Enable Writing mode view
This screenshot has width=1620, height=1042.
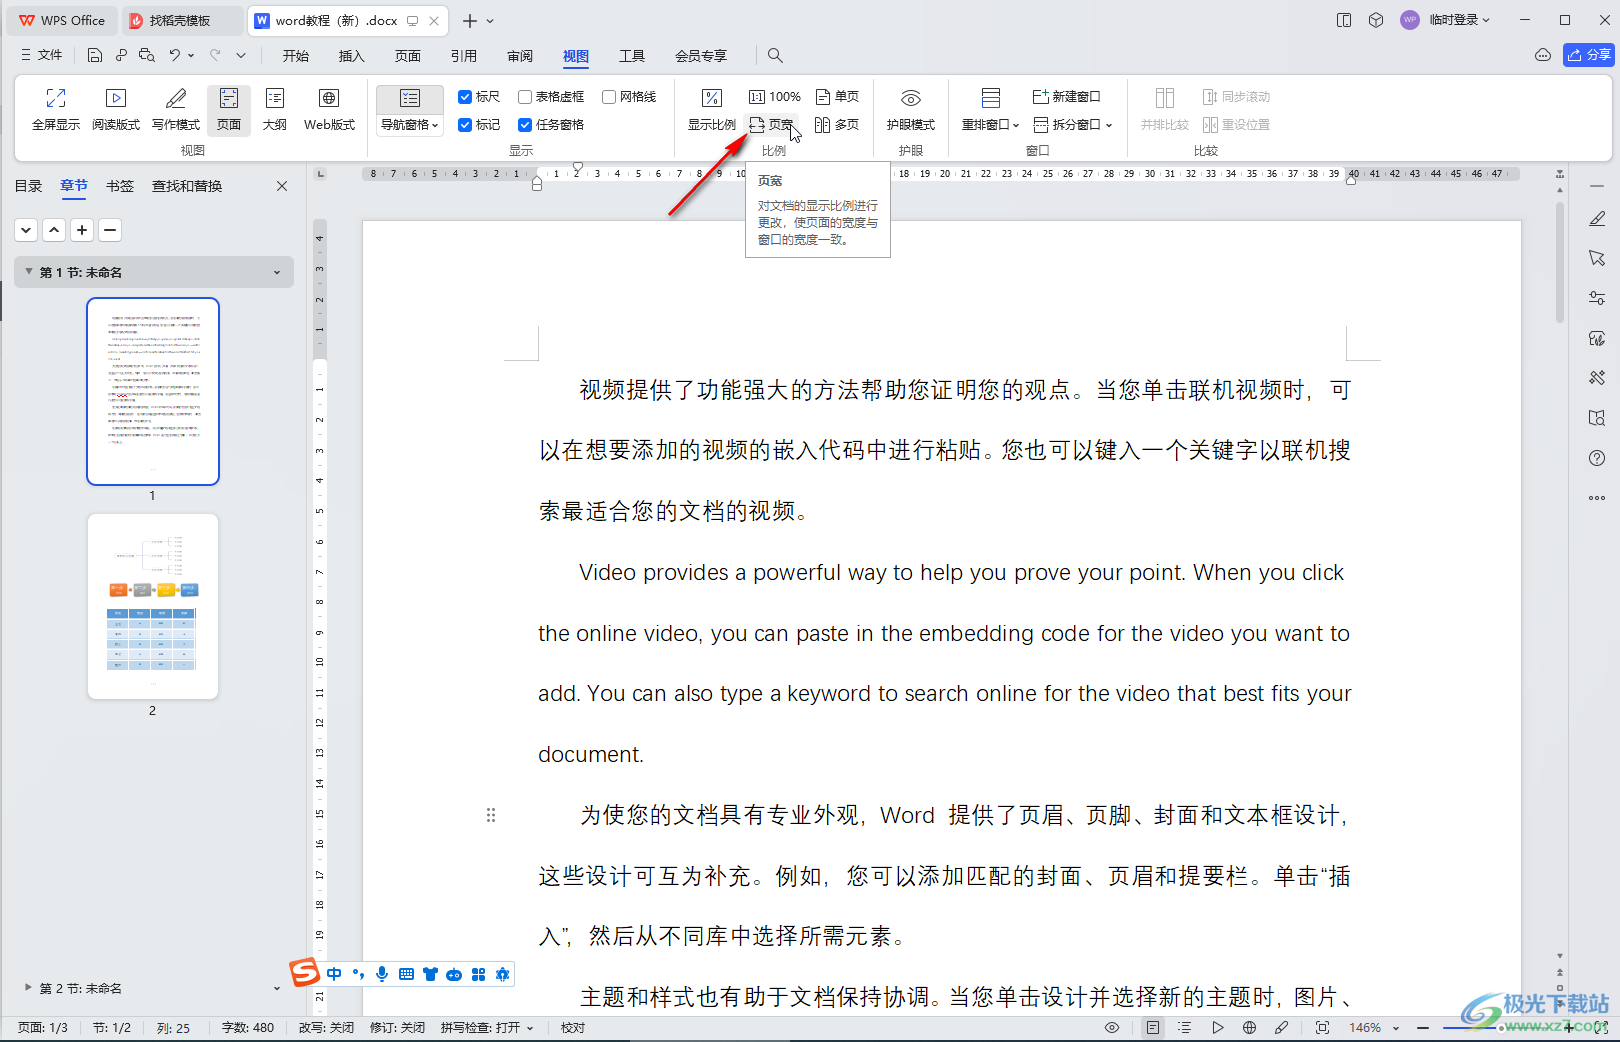tap(176, 109)
